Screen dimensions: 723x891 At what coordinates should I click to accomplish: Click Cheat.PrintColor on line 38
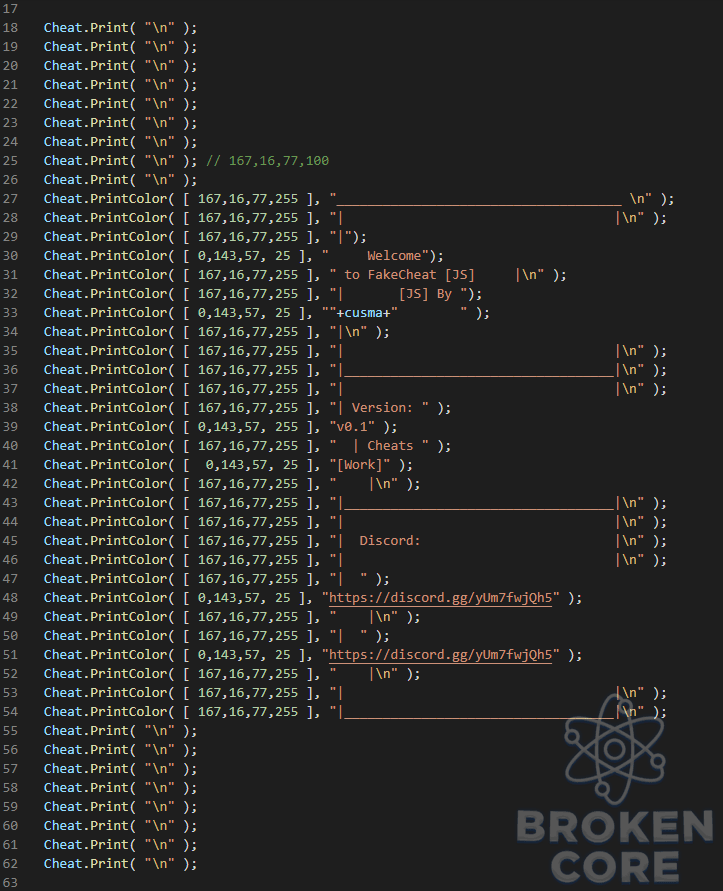coord(106,408)
